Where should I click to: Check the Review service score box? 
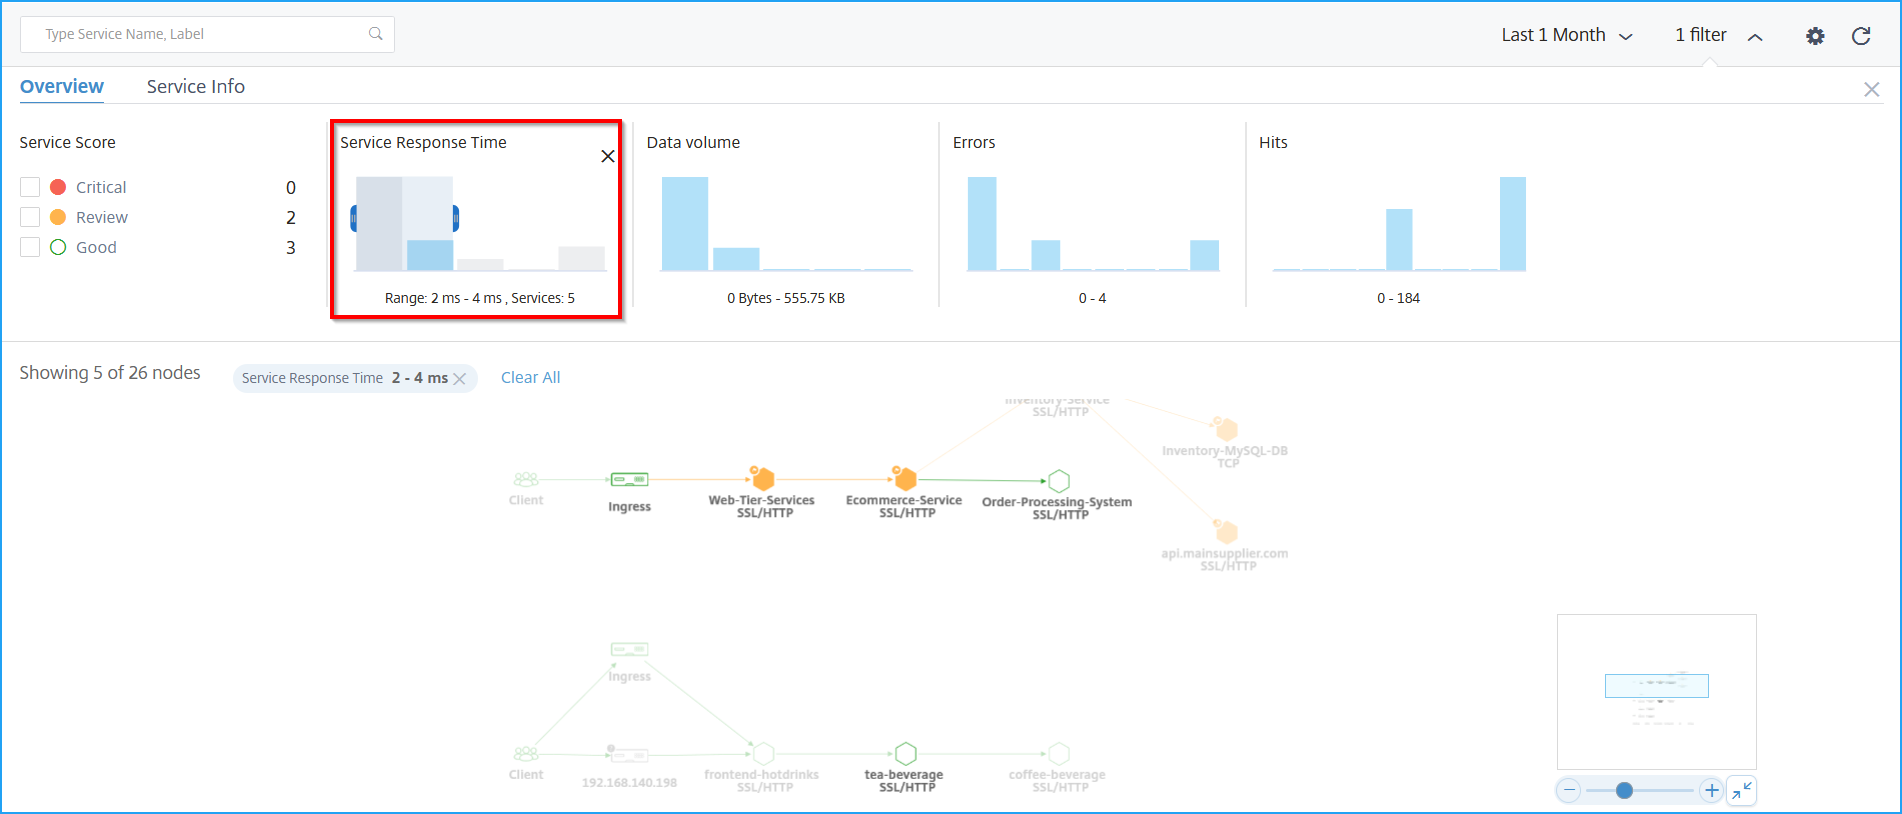tap(30, 217)
